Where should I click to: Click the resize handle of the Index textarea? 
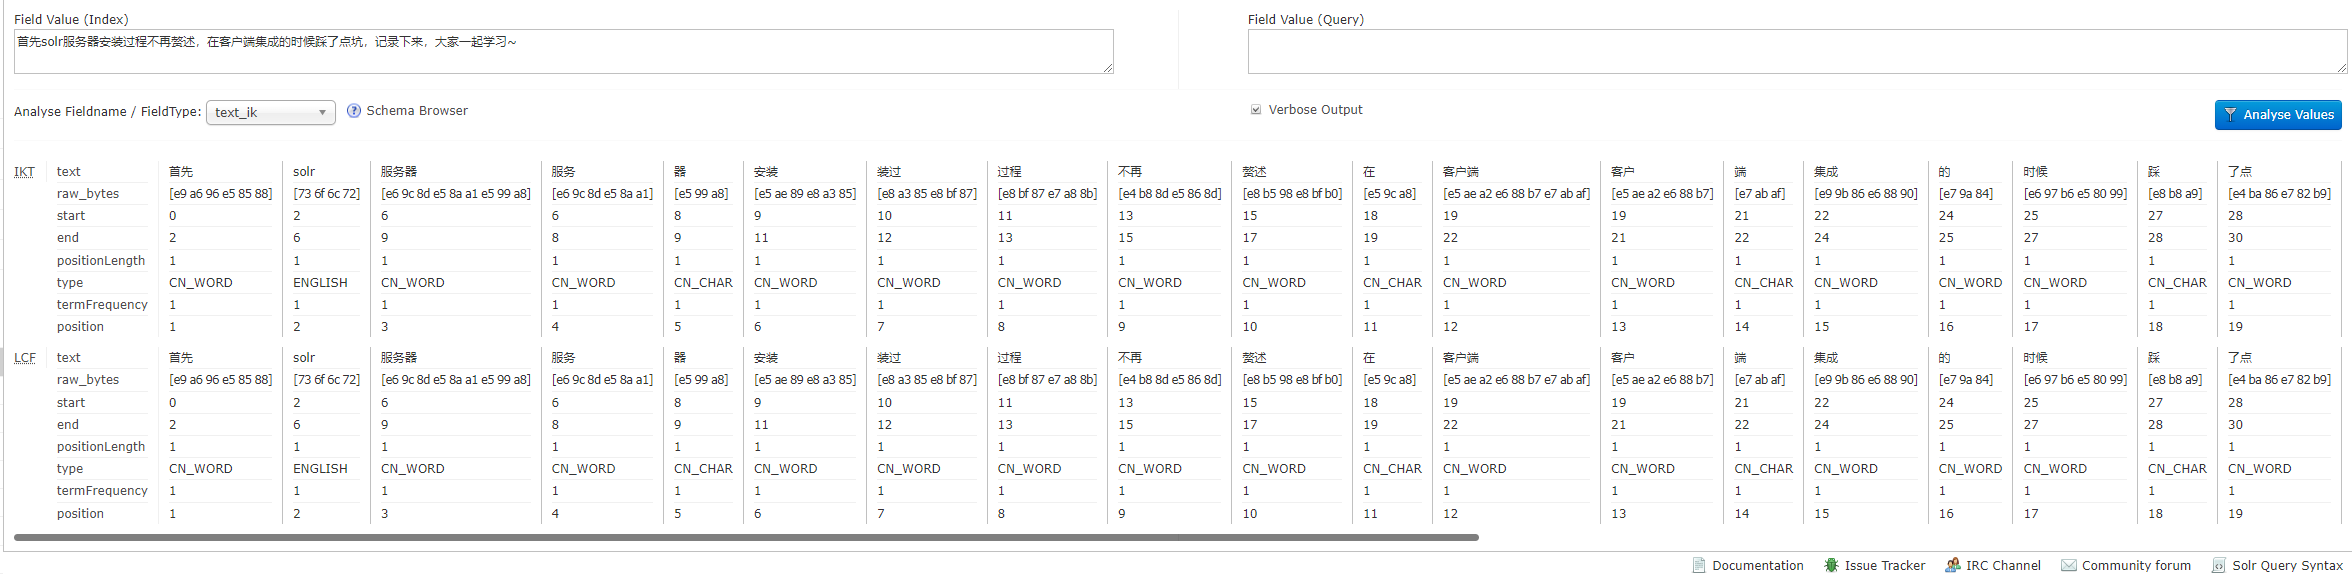(x=1108, y=68)
